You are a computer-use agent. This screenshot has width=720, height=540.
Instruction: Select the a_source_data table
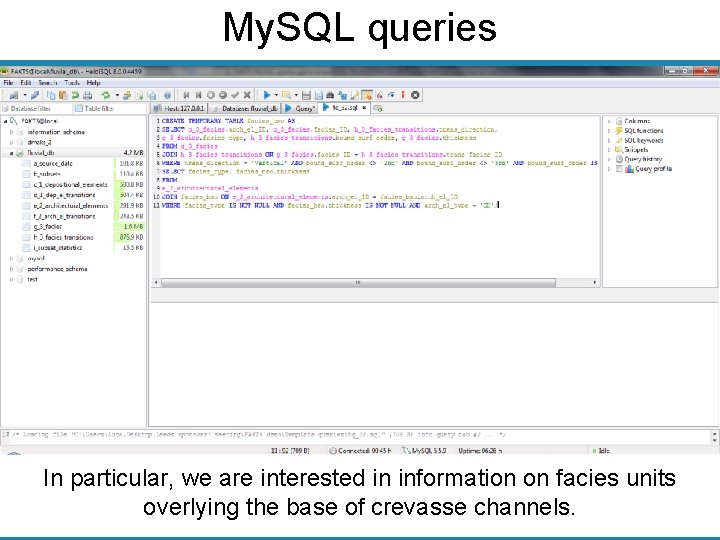[x=53, y=163]
